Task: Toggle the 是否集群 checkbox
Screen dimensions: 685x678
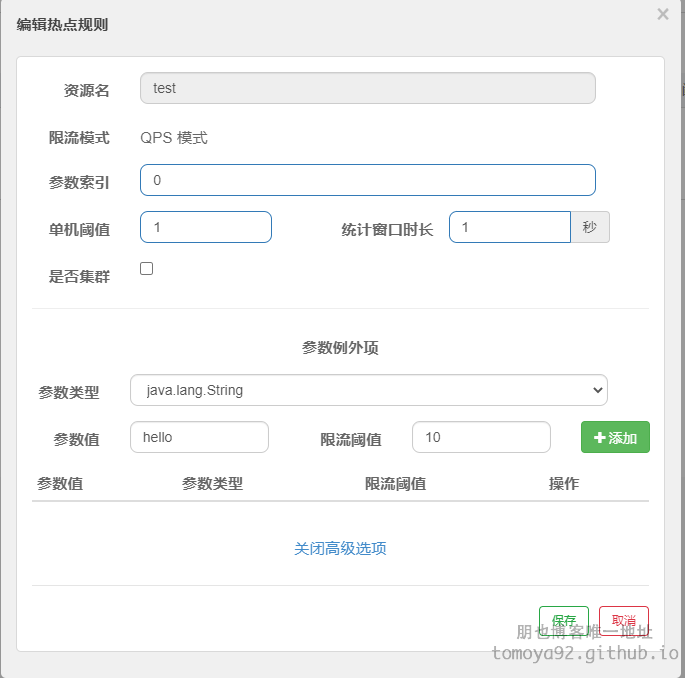Action: 146,268
